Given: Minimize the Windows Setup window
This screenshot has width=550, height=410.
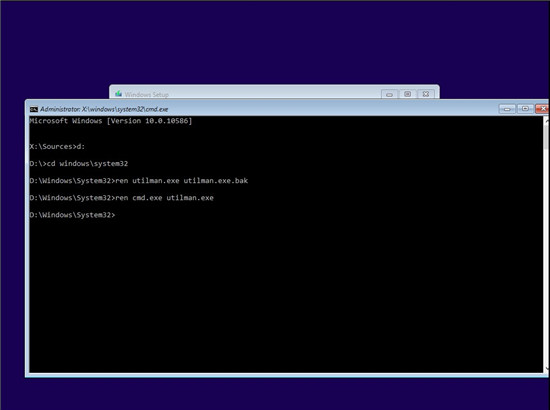Looking at the screenshot, I should click(x=389, y=94).
